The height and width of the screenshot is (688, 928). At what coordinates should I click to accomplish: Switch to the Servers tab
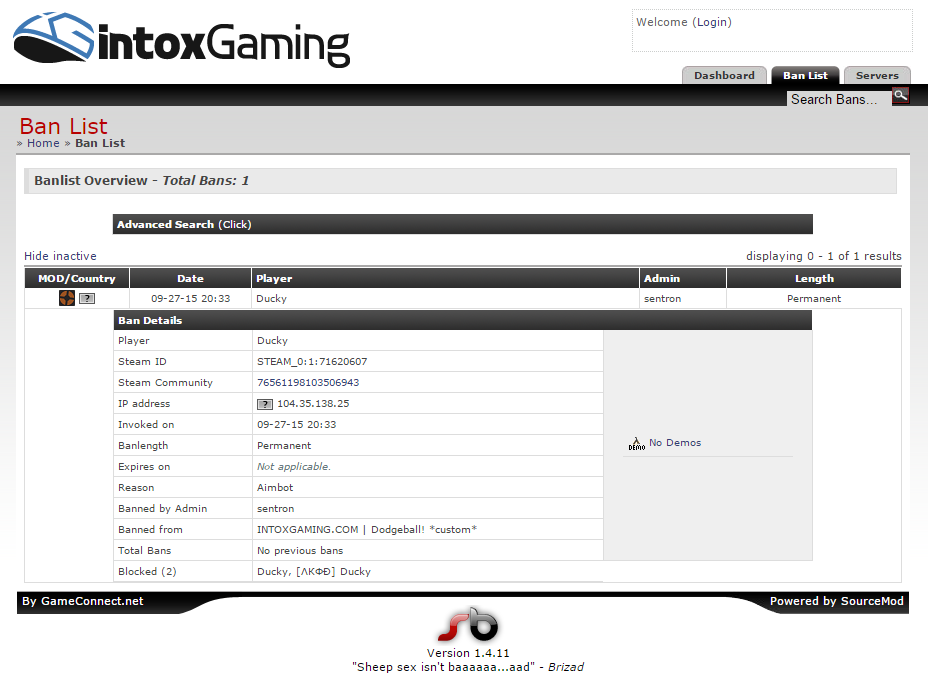click(877, 76)
